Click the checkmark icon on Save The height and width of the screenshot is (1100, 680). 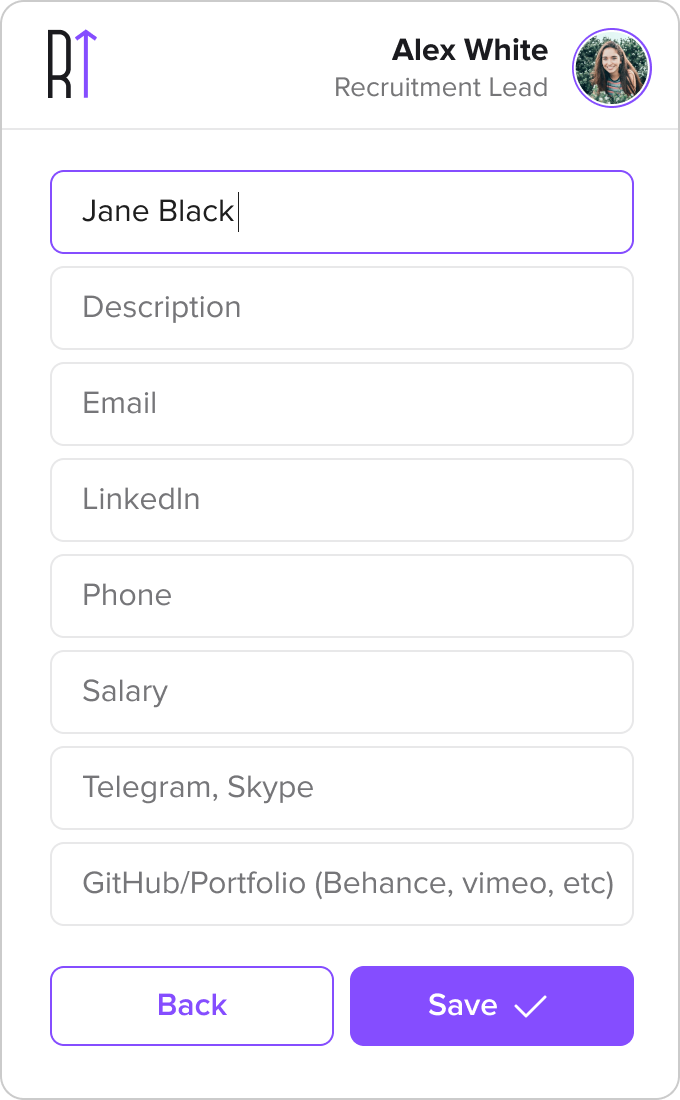(530, 1006)
